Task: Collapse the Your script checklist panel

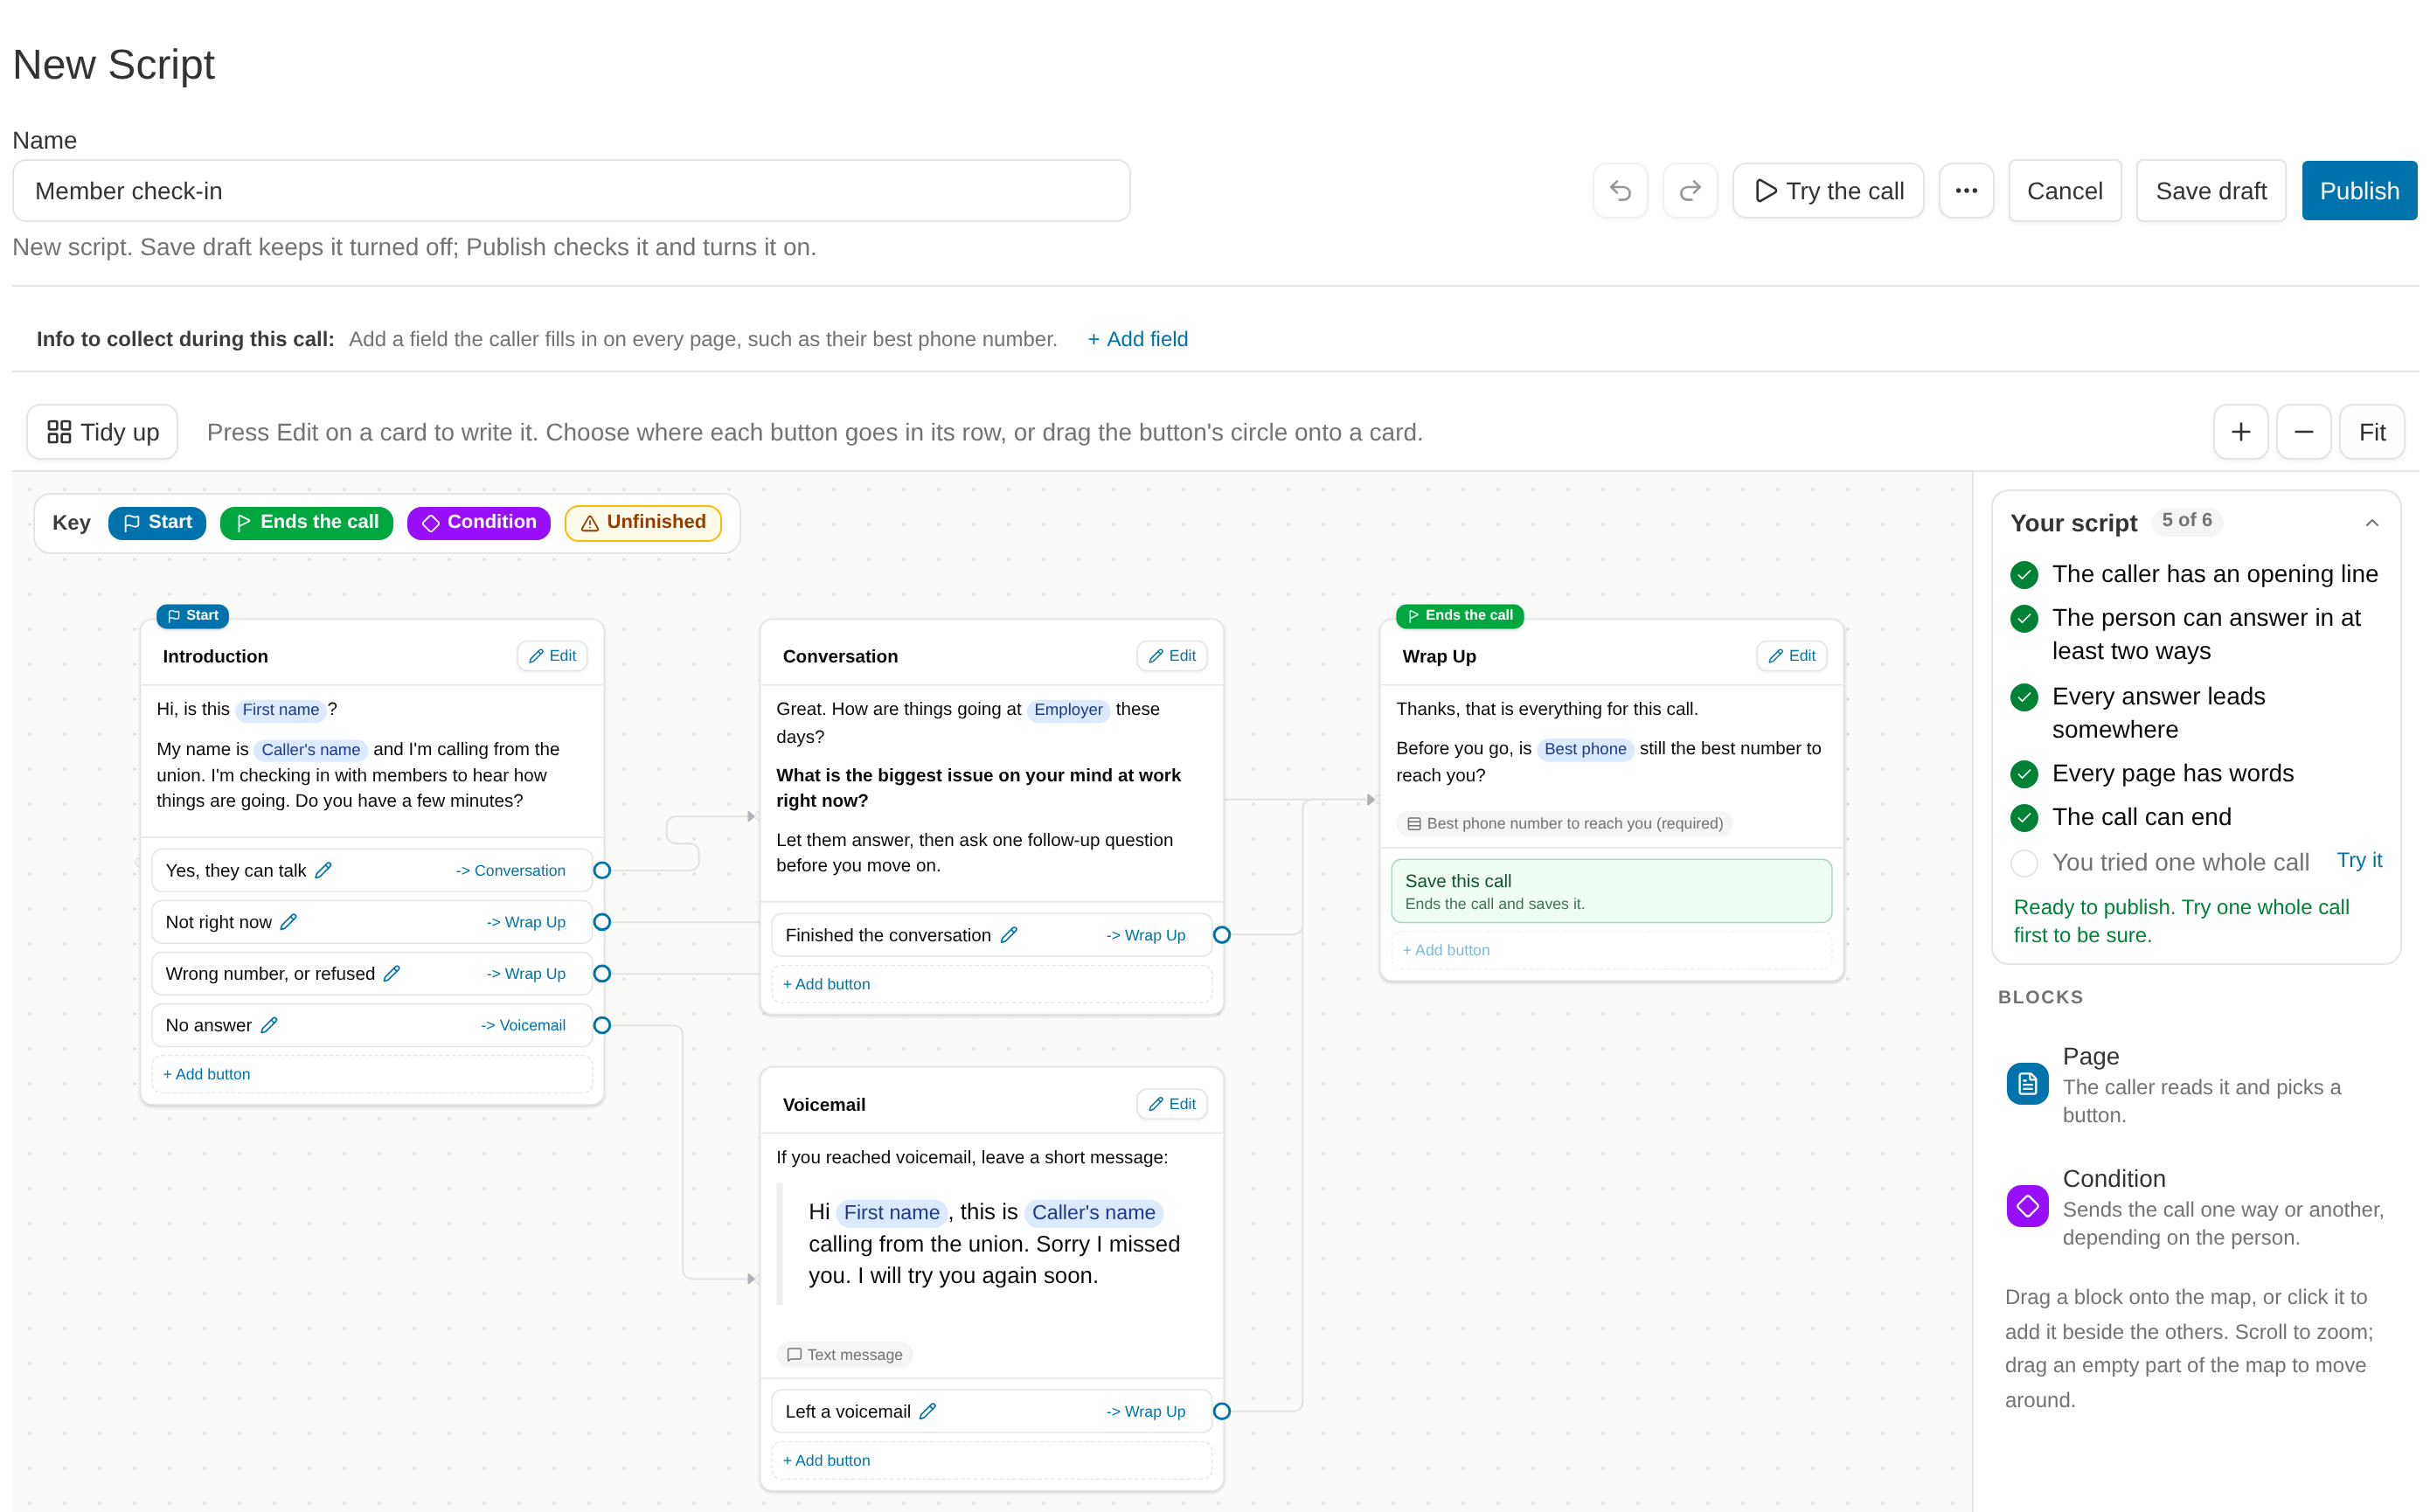Action: 2371,523
